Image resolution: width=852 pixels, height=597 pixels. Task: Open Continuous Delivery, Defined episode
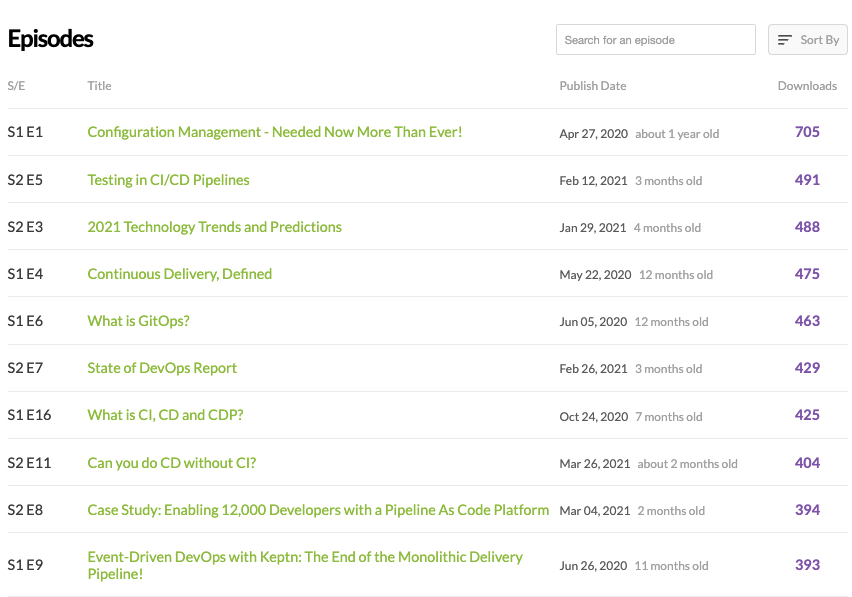179,274
